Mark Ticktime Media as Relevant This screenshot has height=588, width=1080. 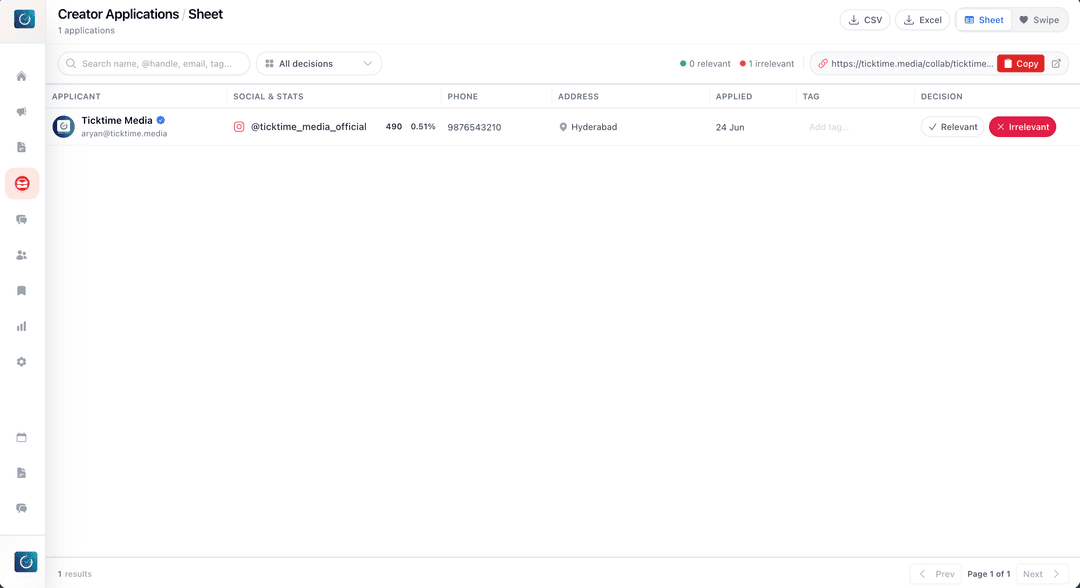click(953, 127)
